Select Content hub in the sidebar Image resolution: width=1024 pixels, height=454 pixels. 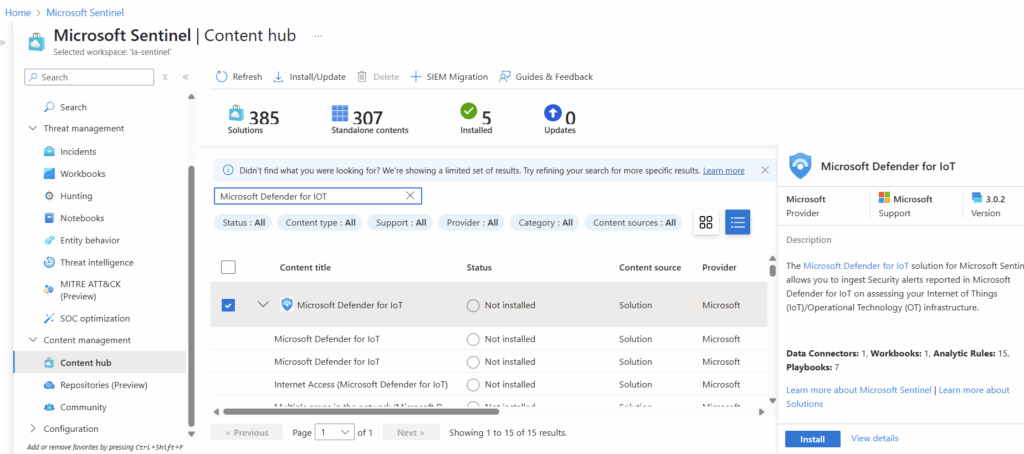click(x=99, y=363)
